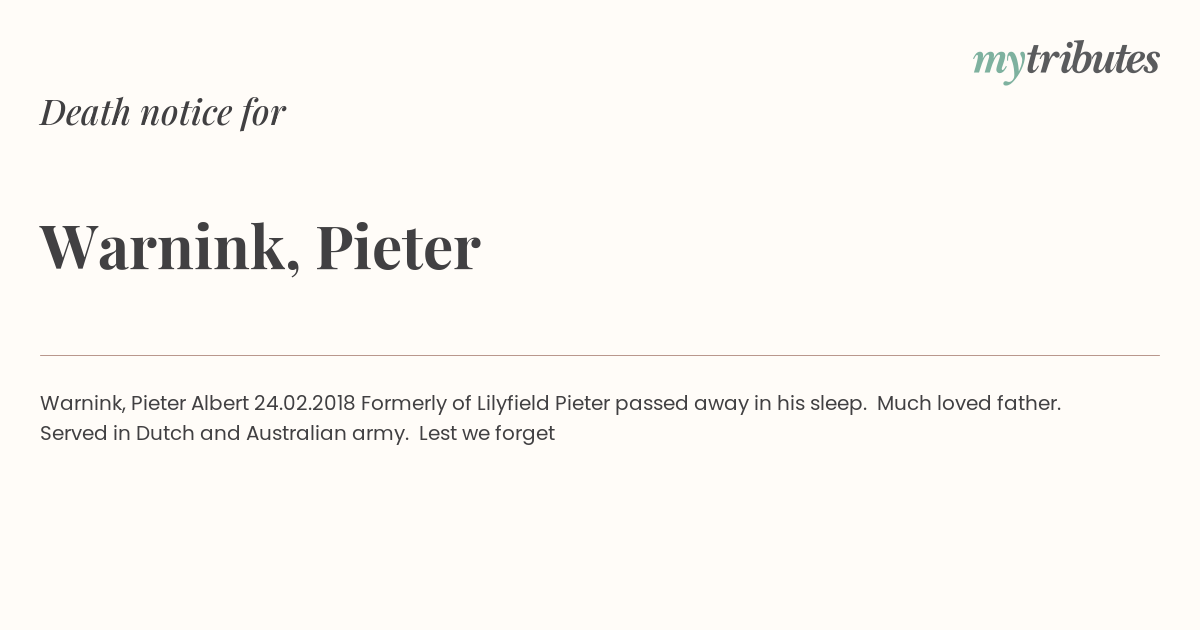Click the phrase "Lest we forget"
Viewport: 1200px width, 630px height.
pos(487,433)
